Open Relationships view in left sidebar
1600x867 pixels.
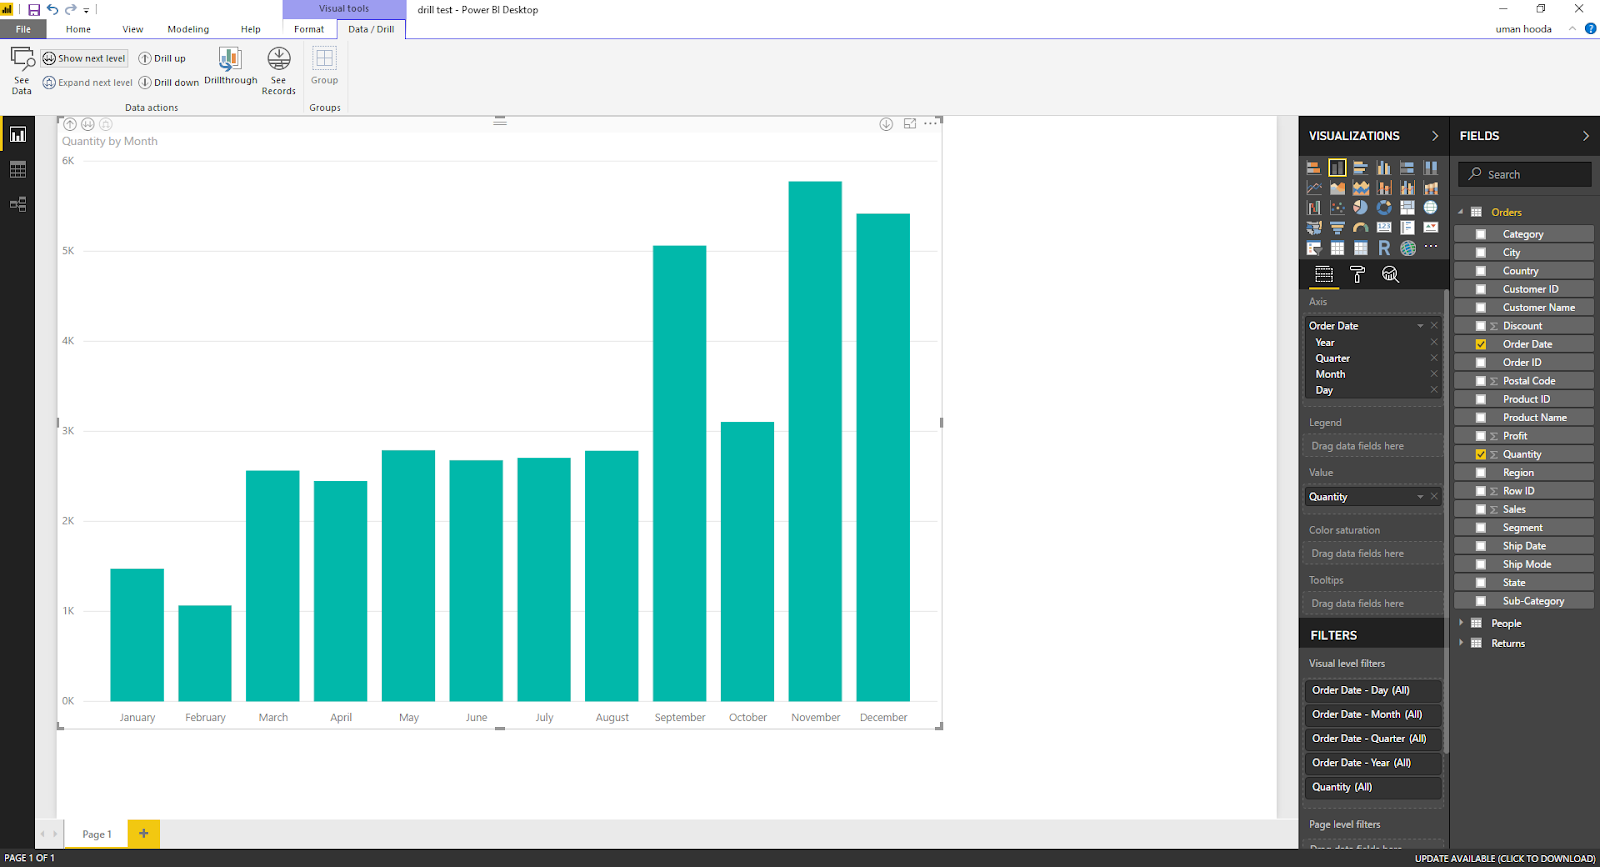point(18,204)
